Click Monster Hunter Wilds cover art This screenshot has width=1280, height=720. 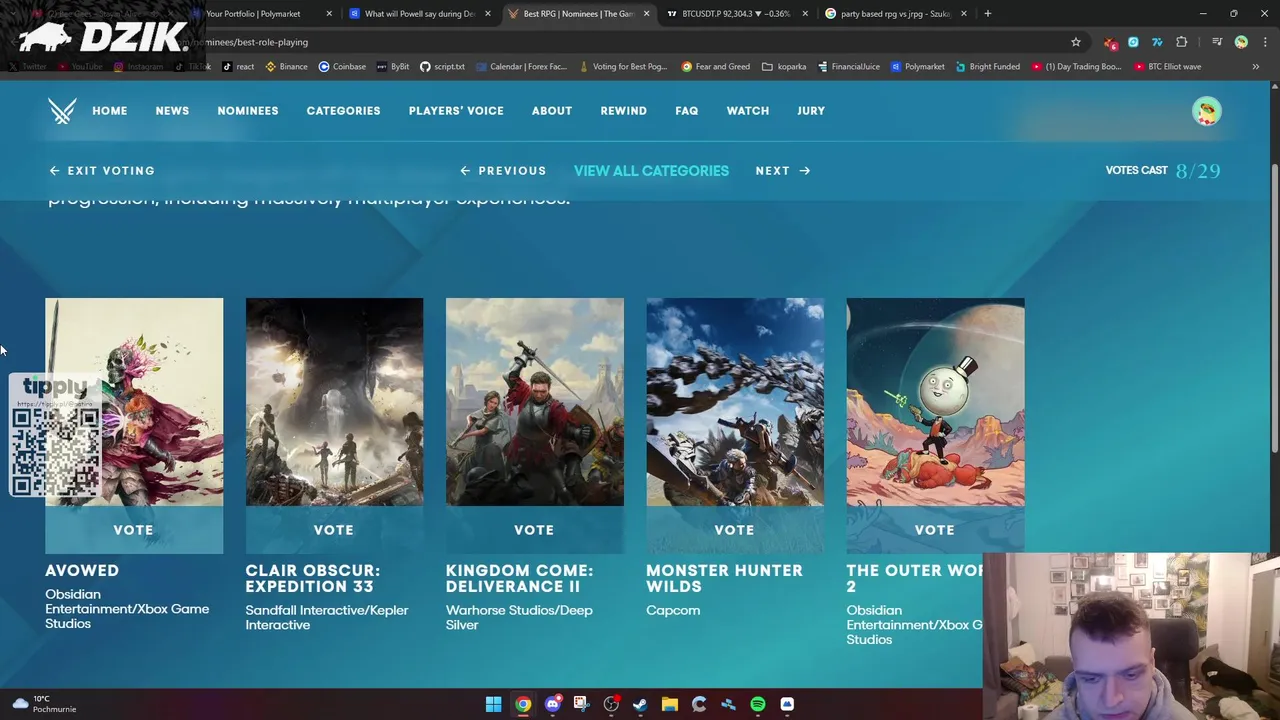click(x=735, y=402)
